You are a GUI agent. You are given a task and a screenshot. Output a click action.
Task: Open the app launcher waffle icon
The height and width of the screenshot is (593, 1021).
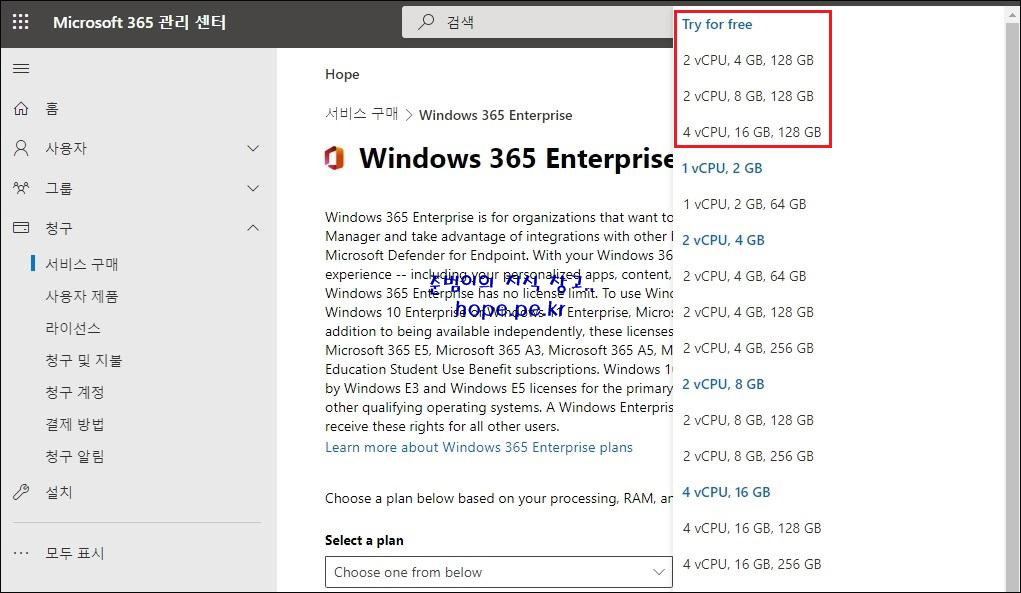point(21,22)
